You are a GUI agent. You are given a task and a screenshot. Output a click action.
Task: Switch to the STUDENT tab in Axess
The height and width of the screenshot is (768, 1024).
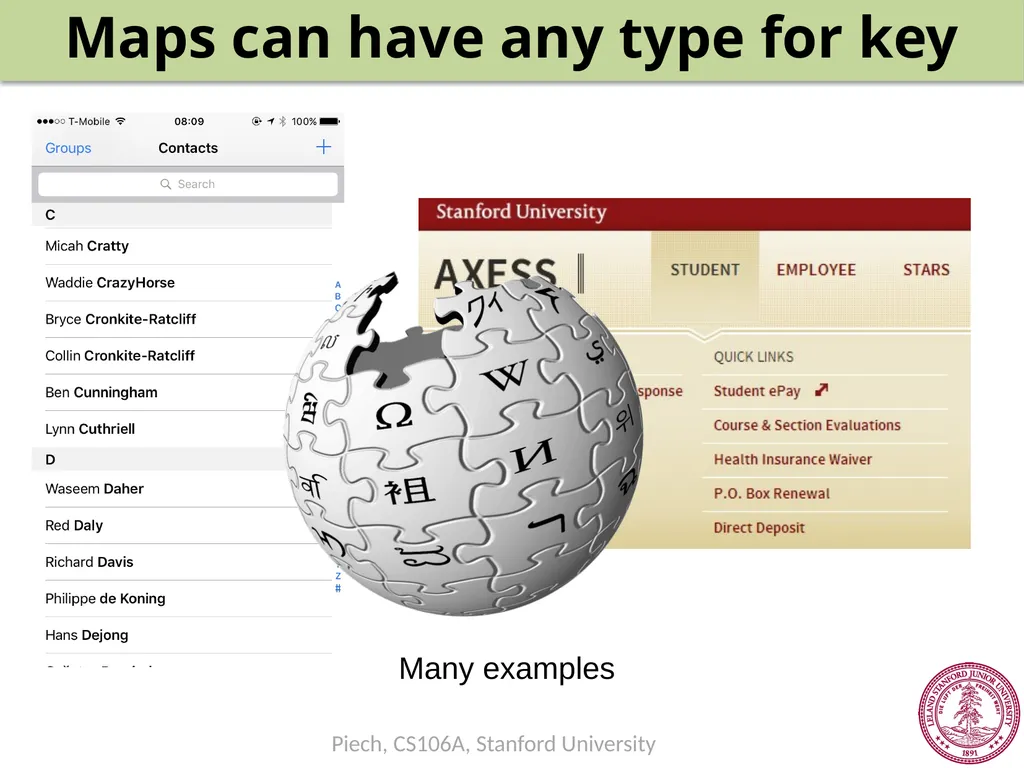tap(705, 270)
